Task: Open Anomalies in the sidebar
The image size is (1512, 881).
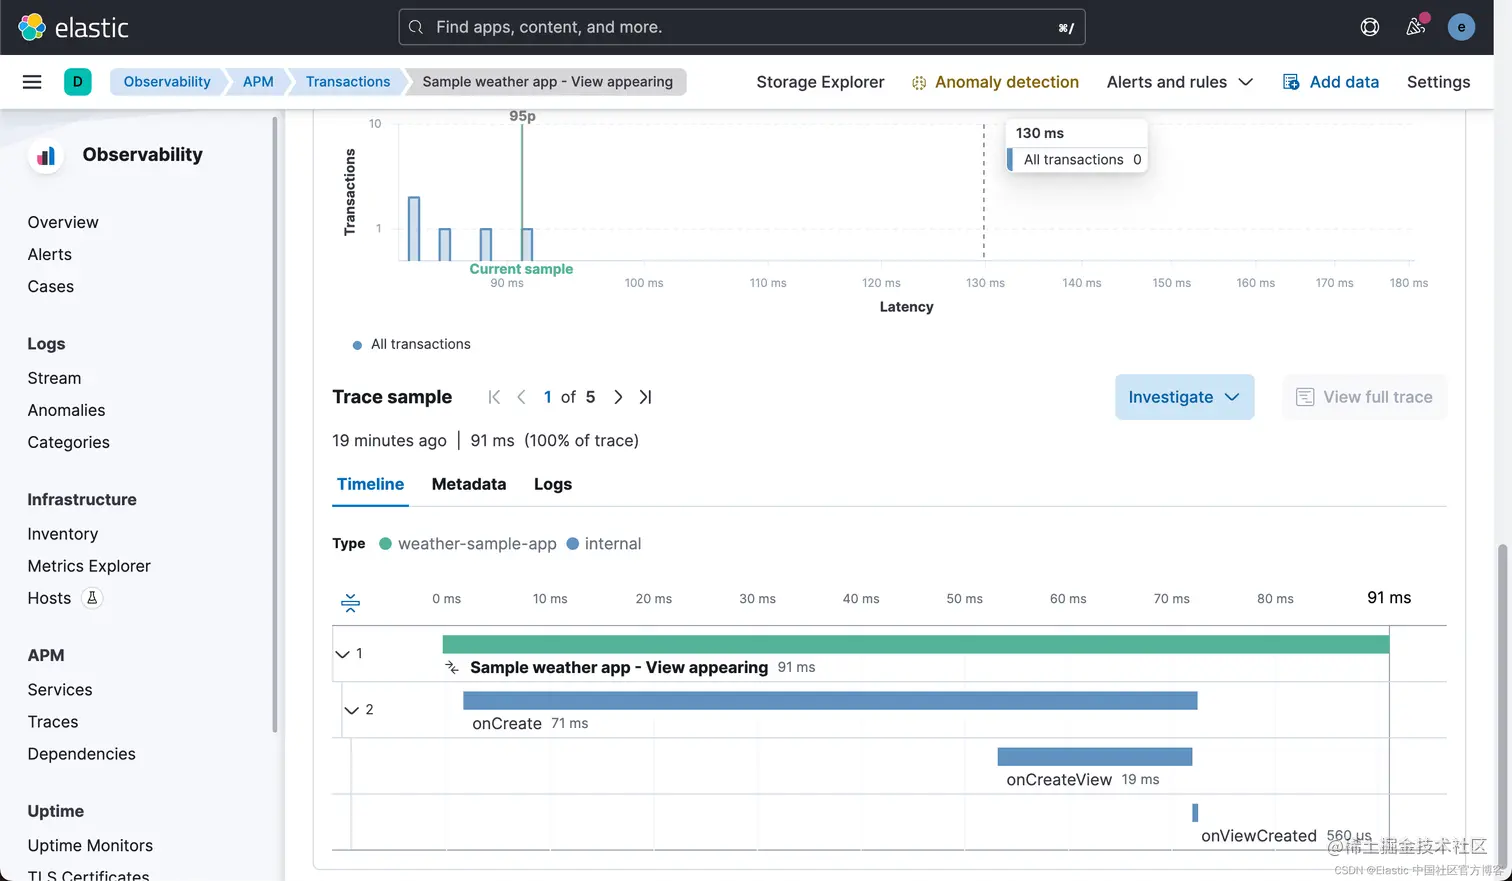Action: click(66, 410)
